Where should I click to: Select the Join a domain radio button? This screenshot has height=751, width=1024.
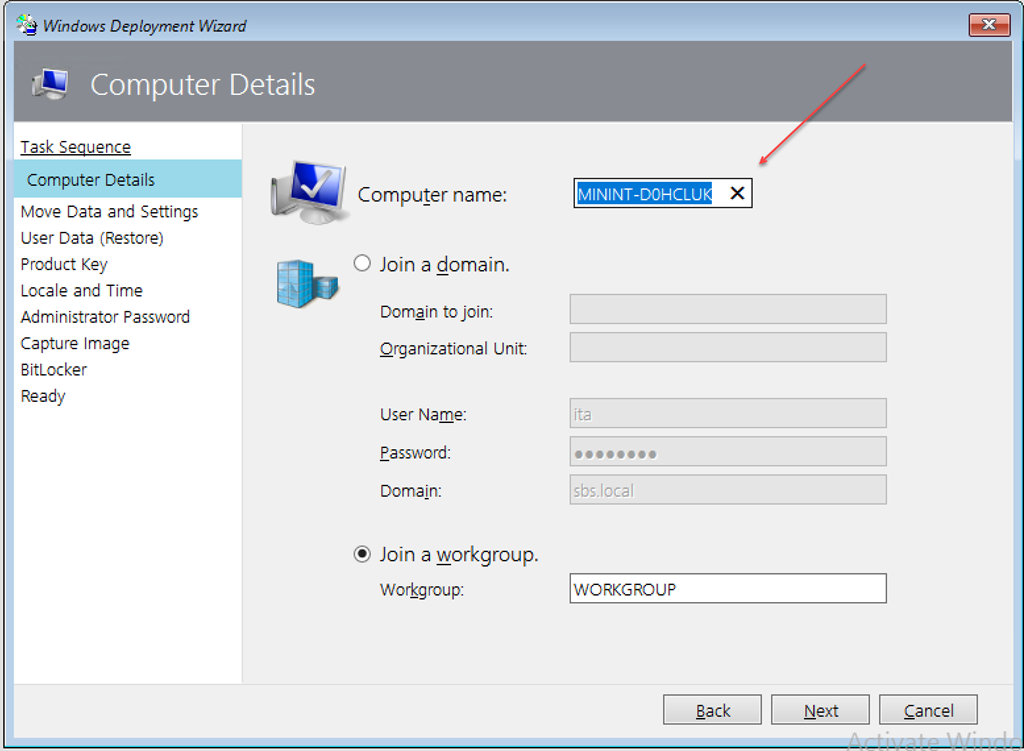click(x=362, y=264)
